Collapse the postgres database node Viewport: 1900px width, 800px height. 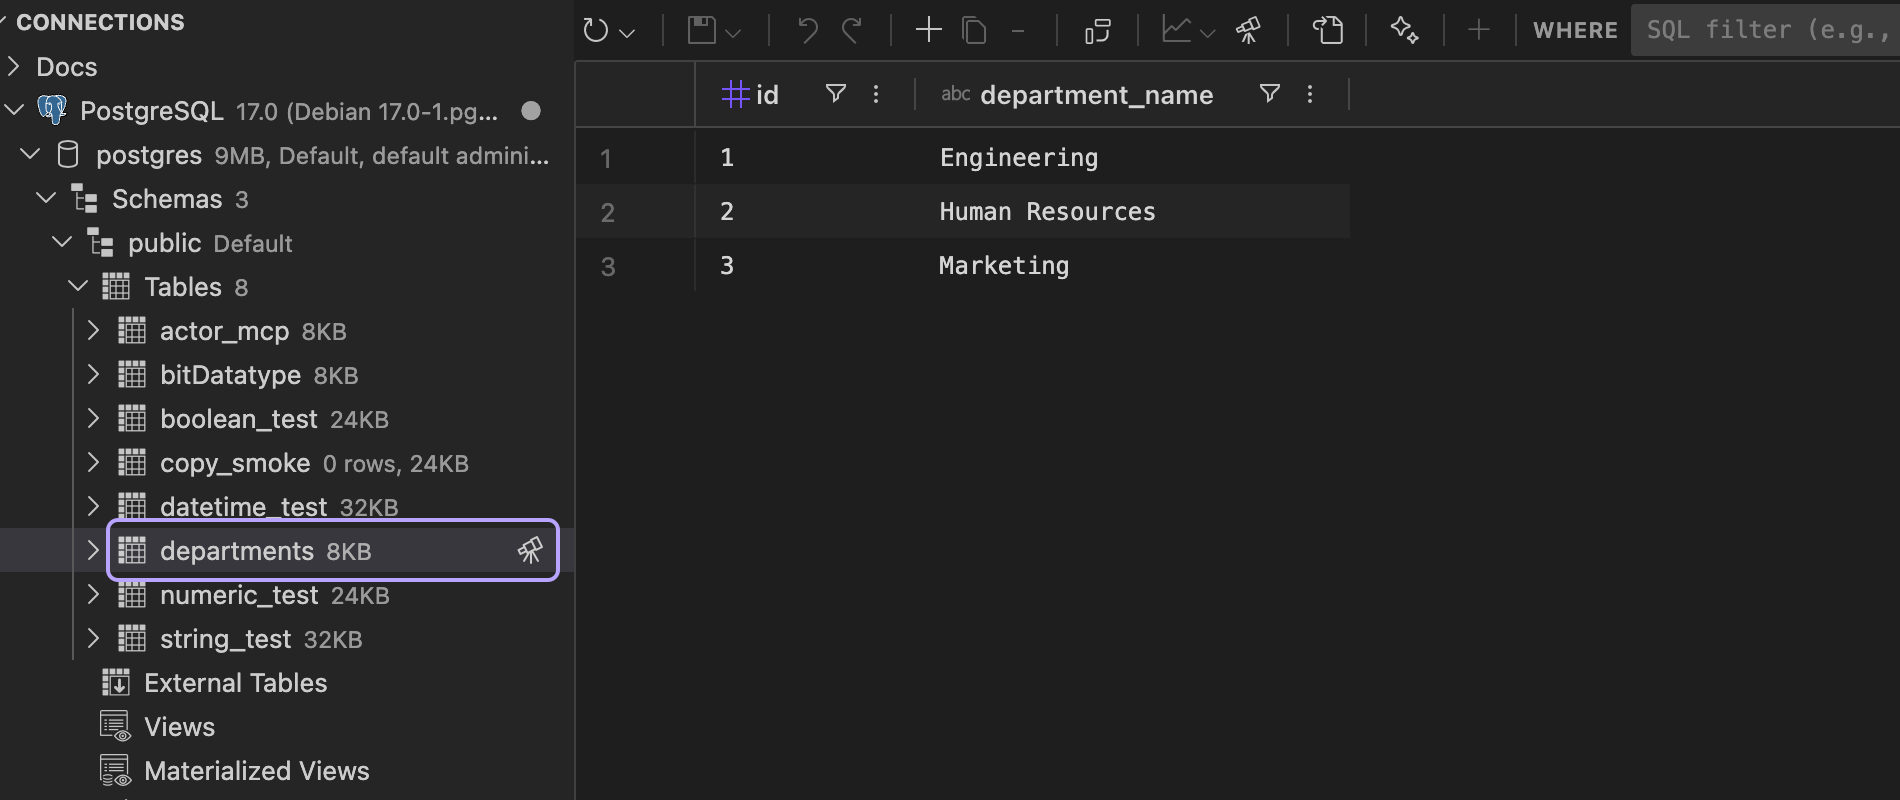pos(30,154)
